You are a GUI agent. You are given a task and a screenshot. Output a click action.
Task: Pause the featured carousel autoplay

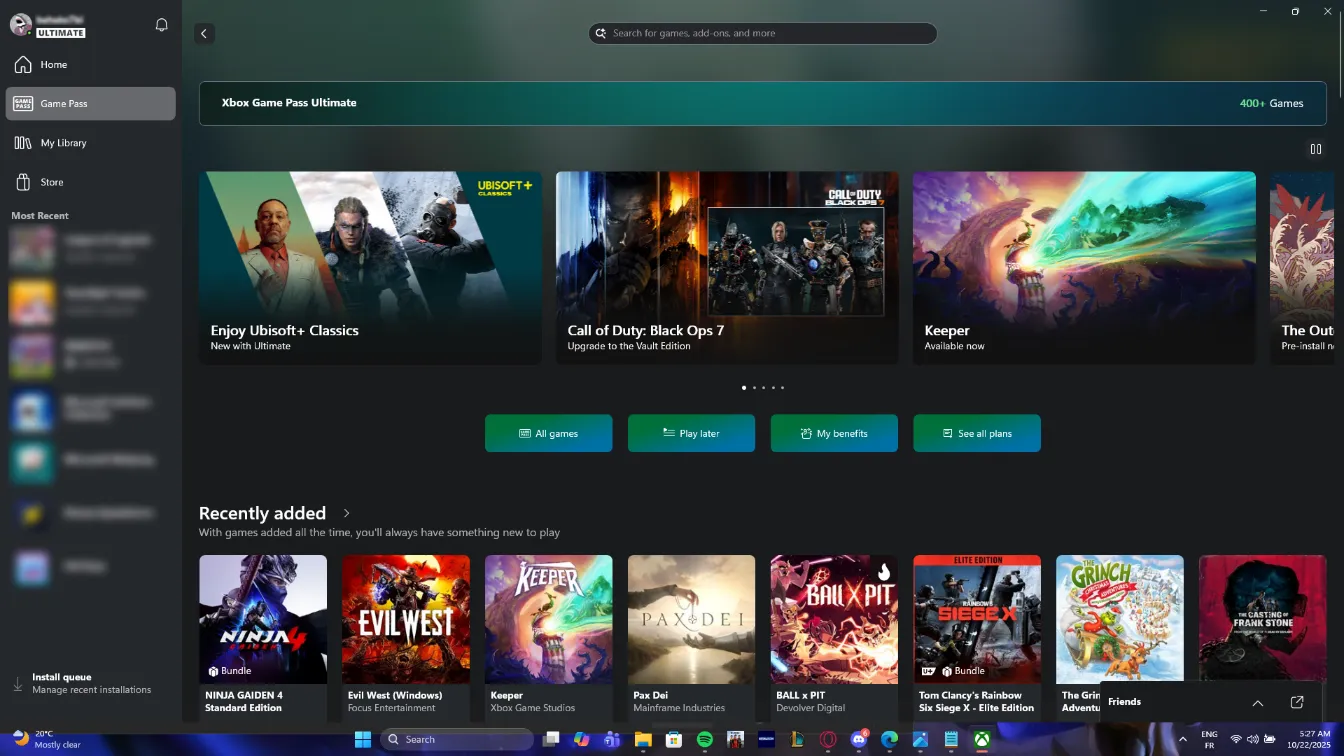(1316, 149)
